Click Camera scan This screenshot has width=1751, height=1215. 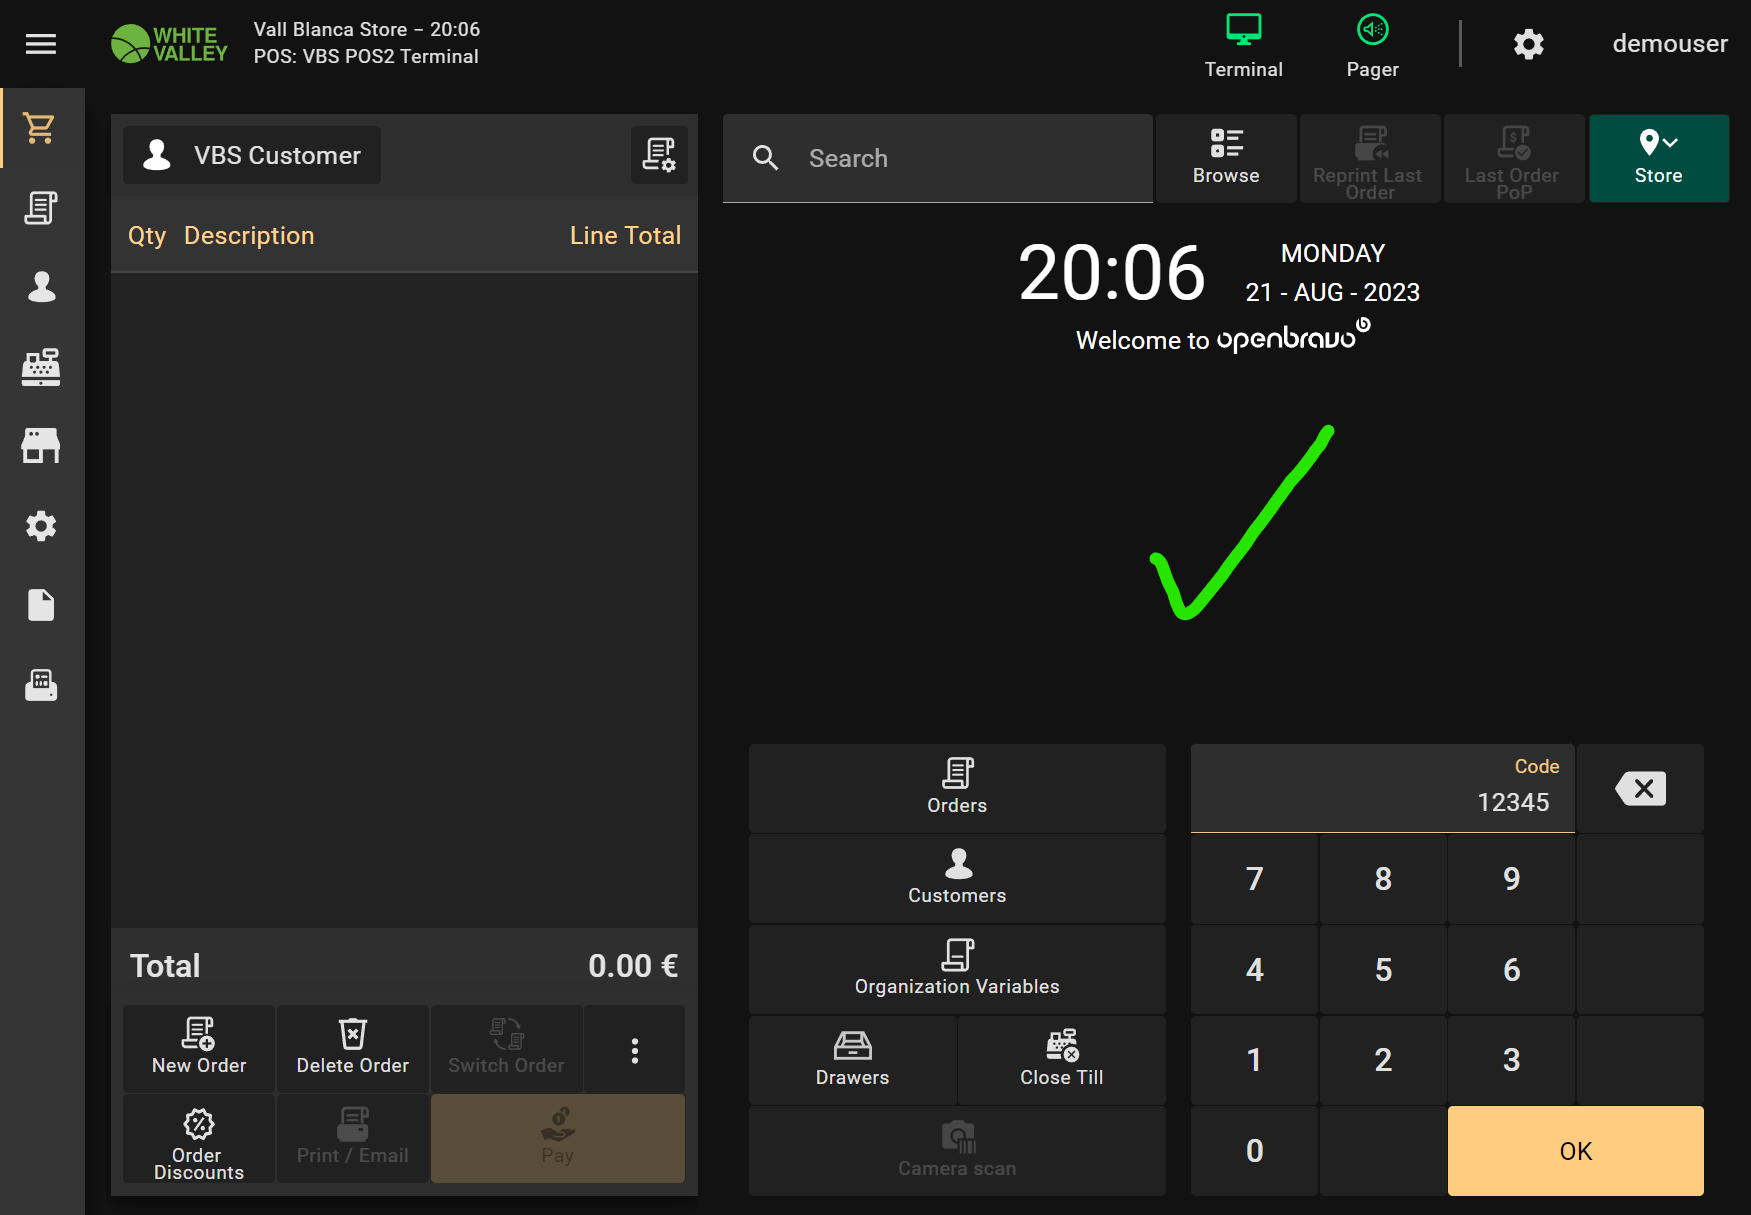[957, 1151]
